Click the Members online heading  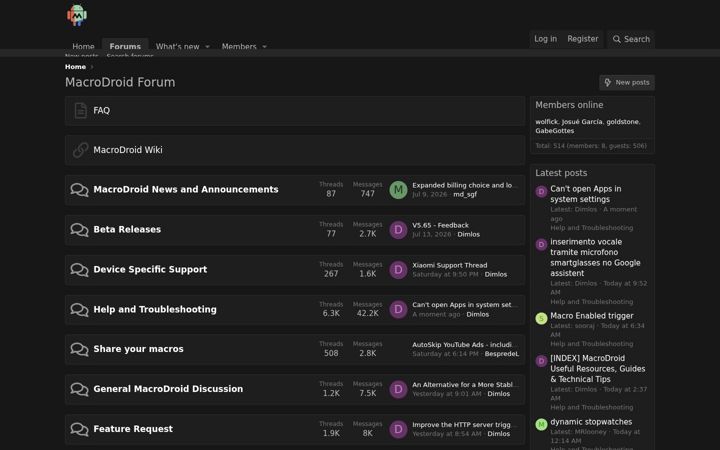569,105
